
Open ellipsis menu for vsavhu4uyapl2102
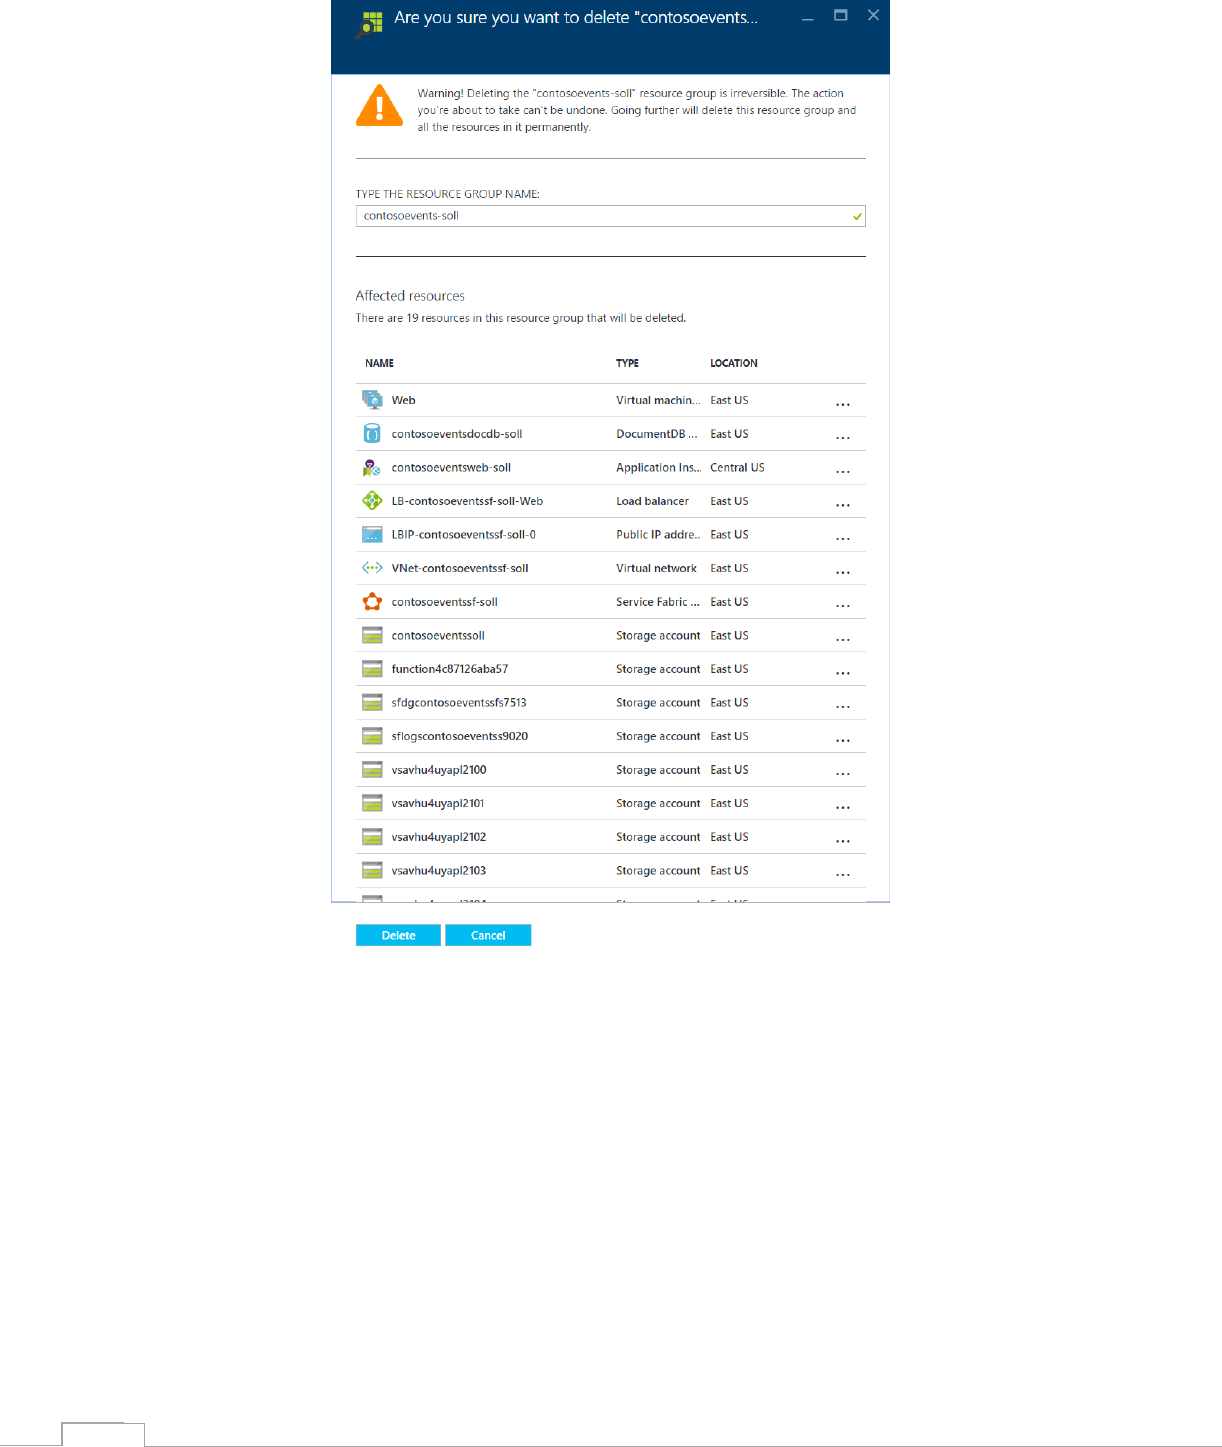[843, 841]
